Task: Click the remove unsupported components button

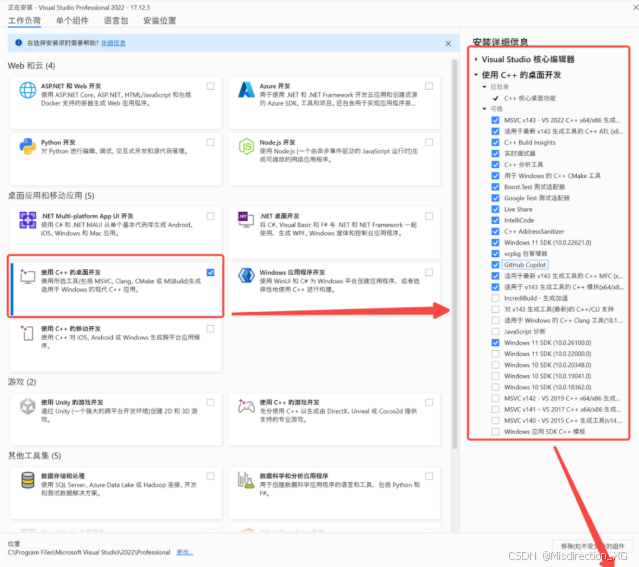Action: 593,546
